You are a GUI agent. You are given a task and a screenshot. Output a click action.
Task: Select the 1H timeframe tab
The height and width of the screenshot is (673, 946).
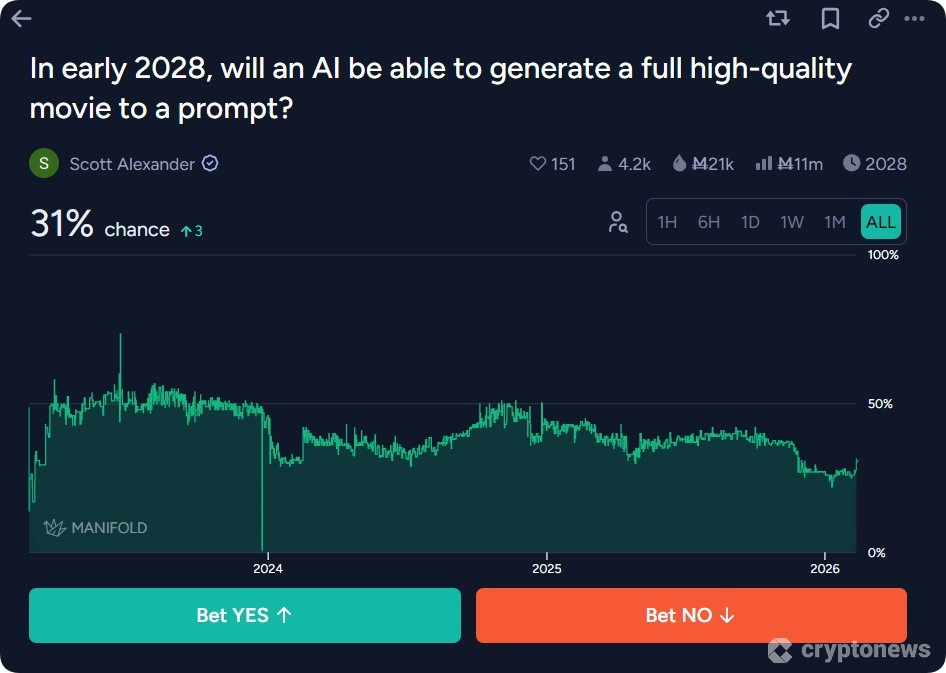coord(667,222)
